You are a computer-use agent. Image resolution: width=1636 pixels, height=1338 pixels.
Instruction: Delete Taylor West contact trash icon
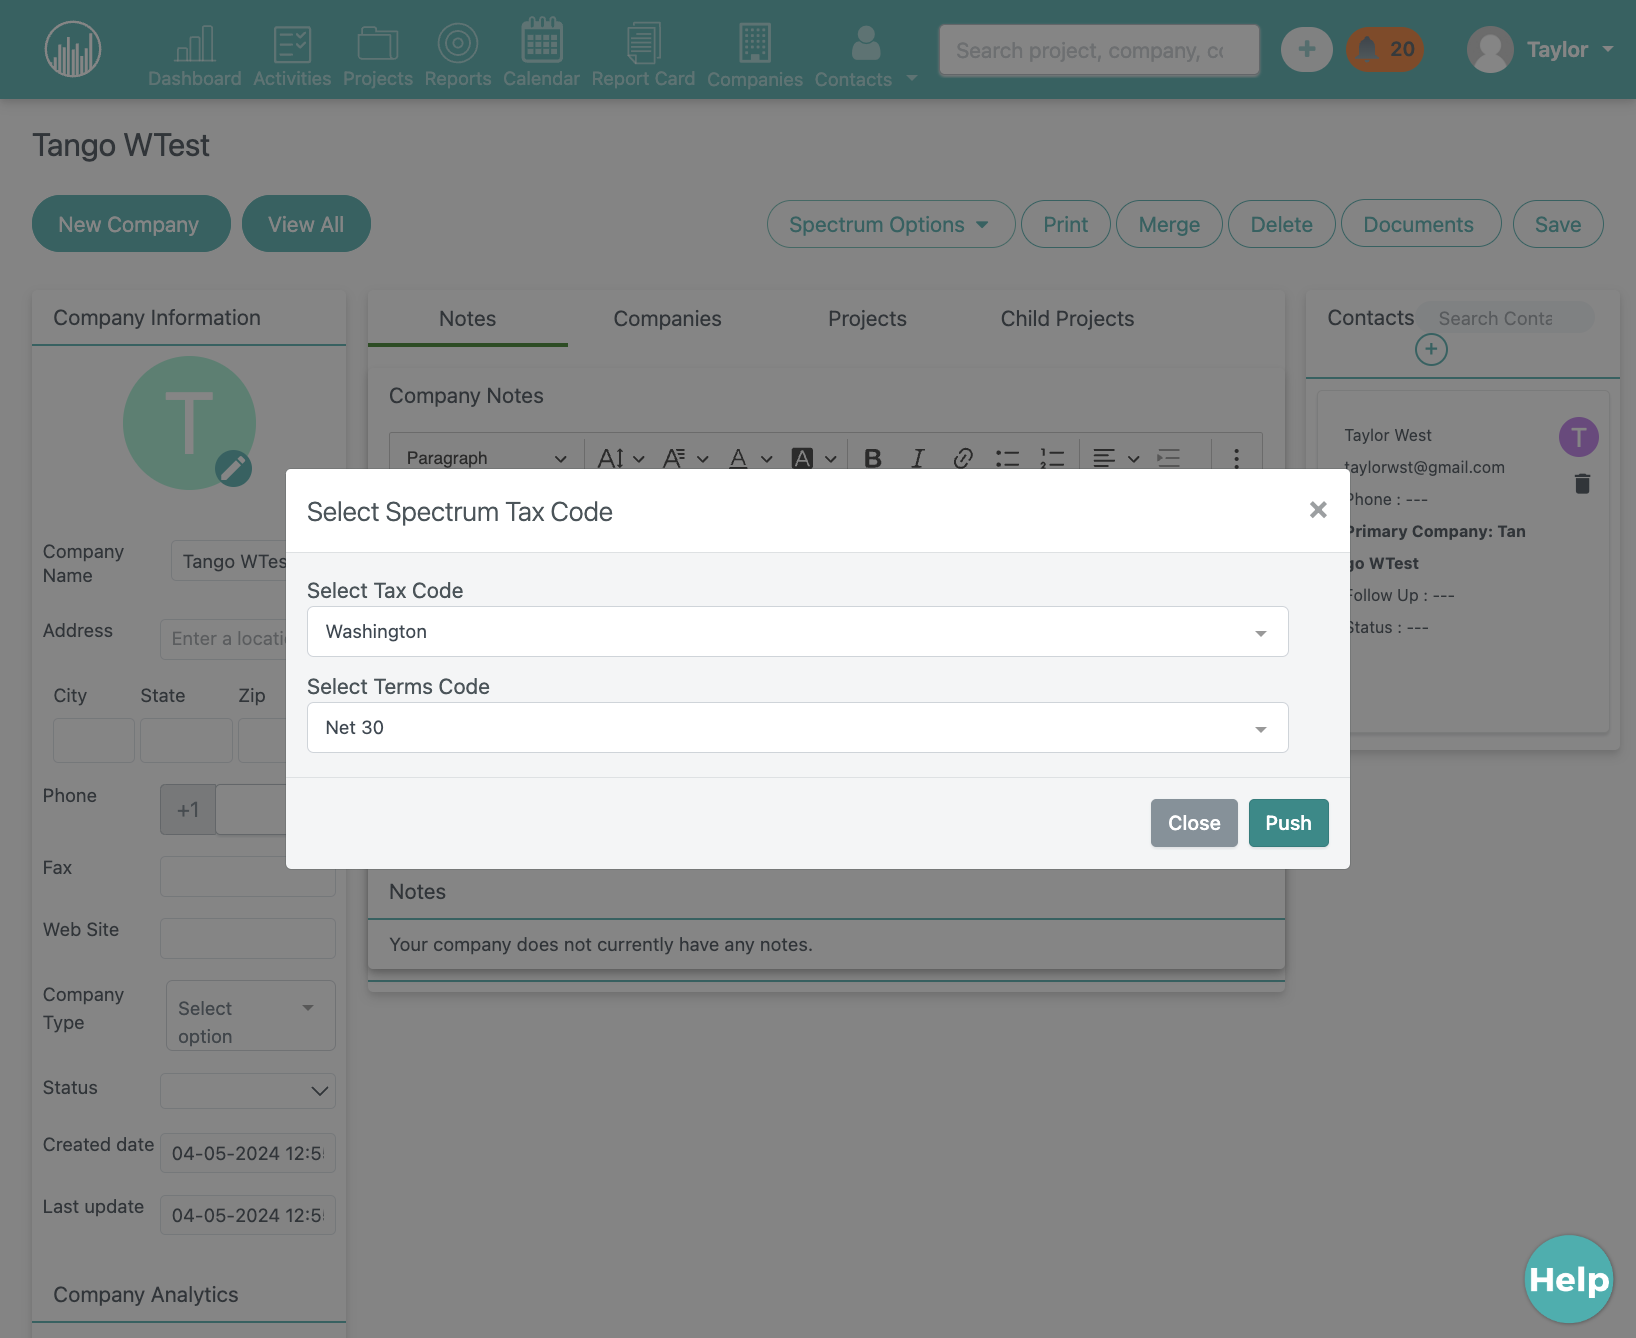pyautogui.click(x=1582, y=484)
